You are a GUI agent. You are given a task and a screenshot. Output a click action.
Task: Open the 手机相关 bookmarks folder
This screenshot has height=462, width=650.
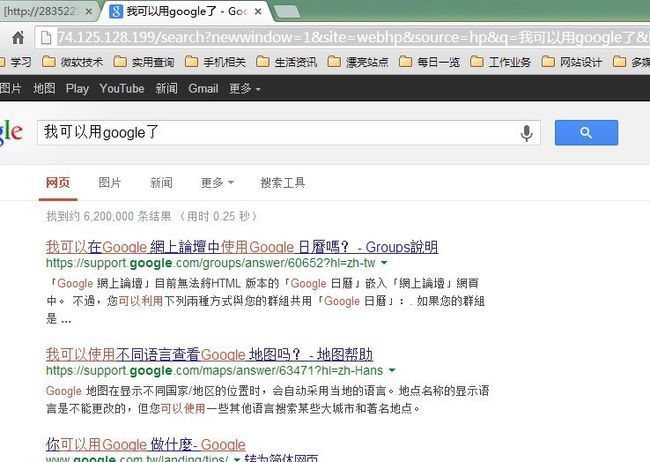[x=215, y=62]
